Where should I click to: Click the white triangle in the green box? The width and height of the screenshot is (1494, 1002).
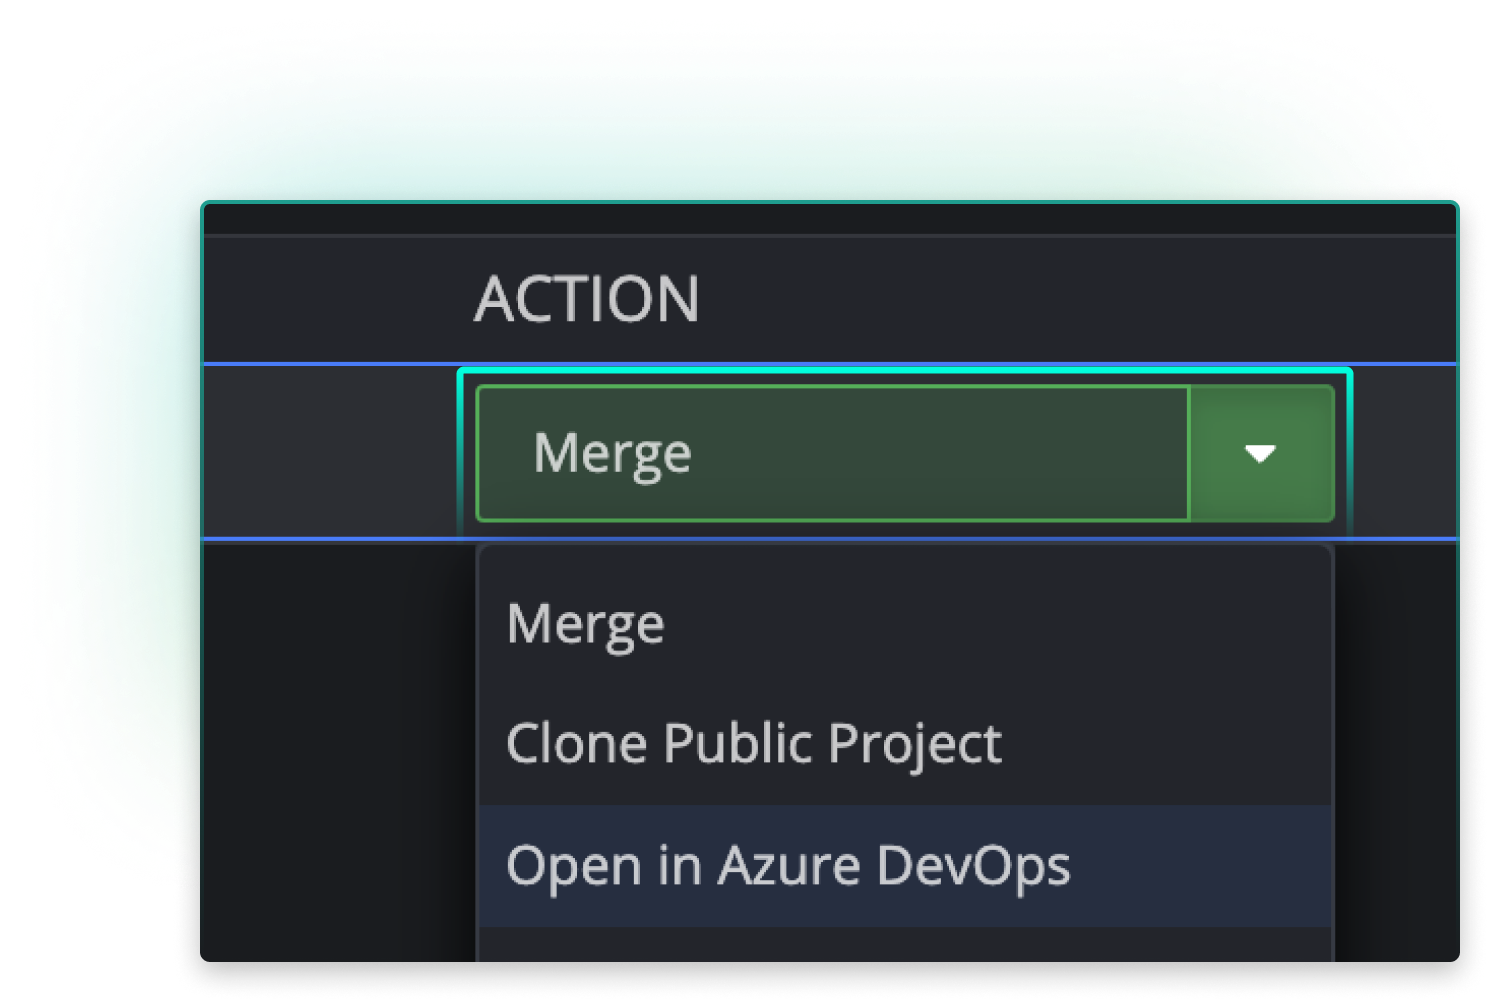[1259, 452]
